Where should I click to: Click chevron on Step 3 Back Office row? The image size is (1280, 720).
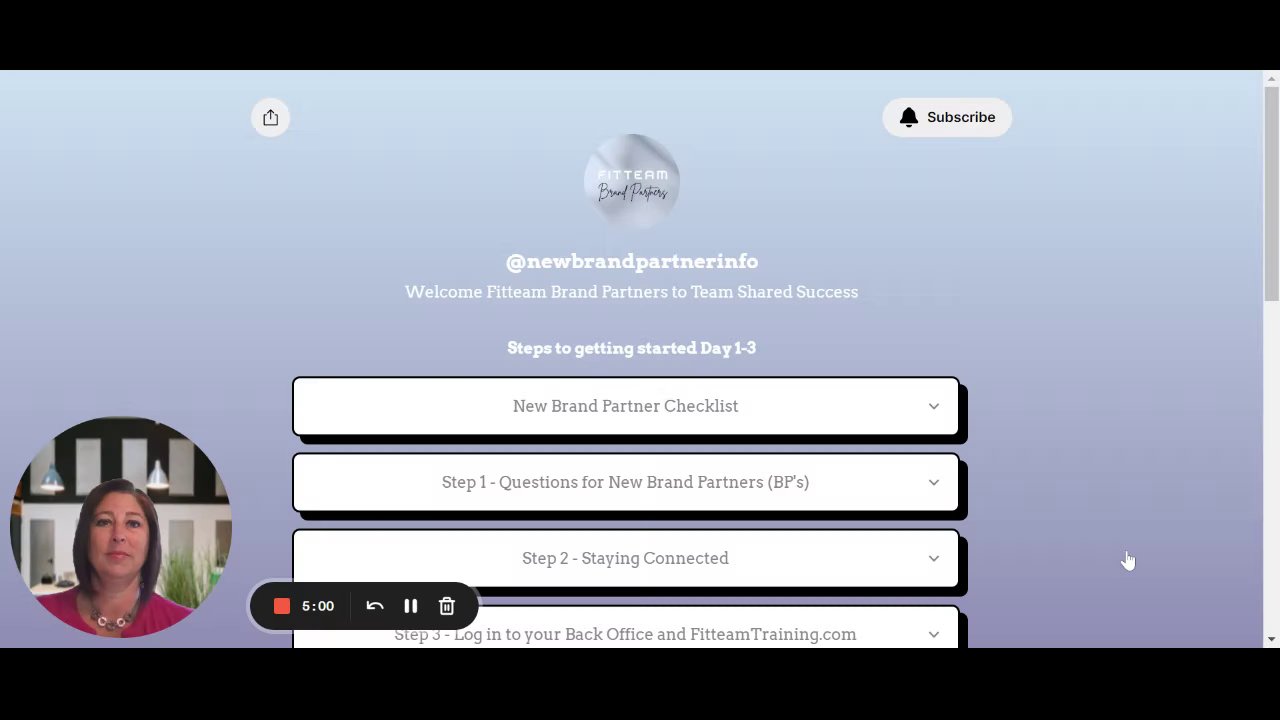tap(934, 634)
